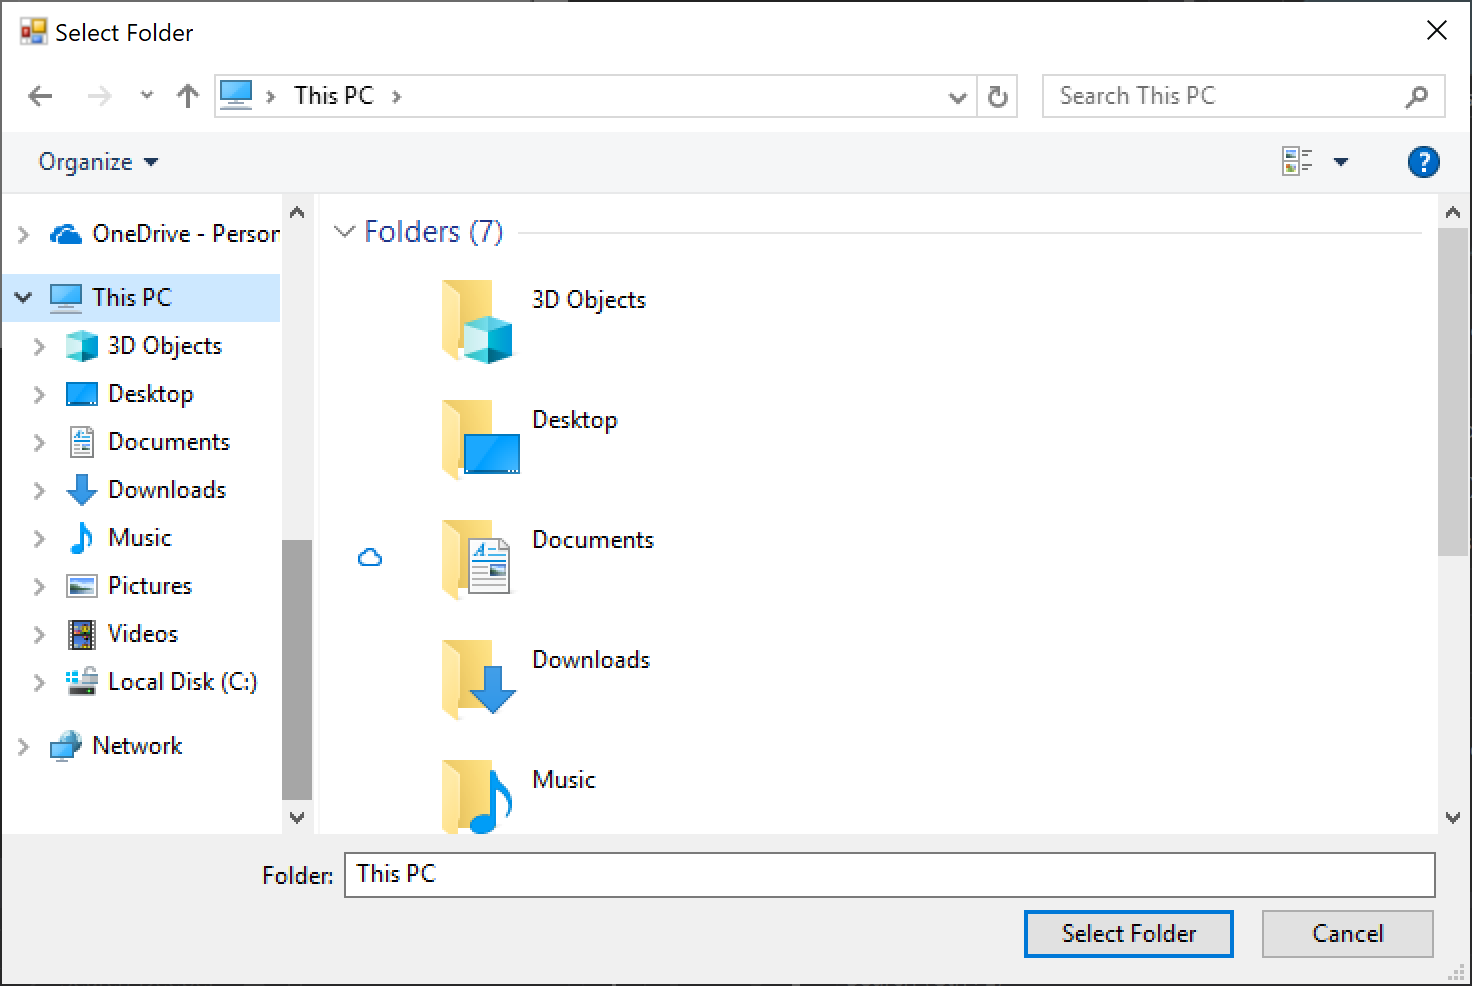Open the Organize menu
Screen dimensions: 1472x986
[95, 161]
